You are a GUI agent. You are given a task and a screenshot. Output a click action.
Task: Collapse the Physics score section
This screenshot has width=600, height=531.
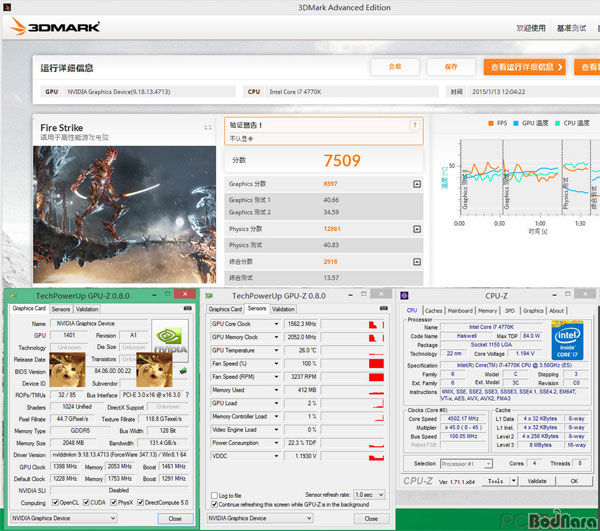click(x=417, y=229)
